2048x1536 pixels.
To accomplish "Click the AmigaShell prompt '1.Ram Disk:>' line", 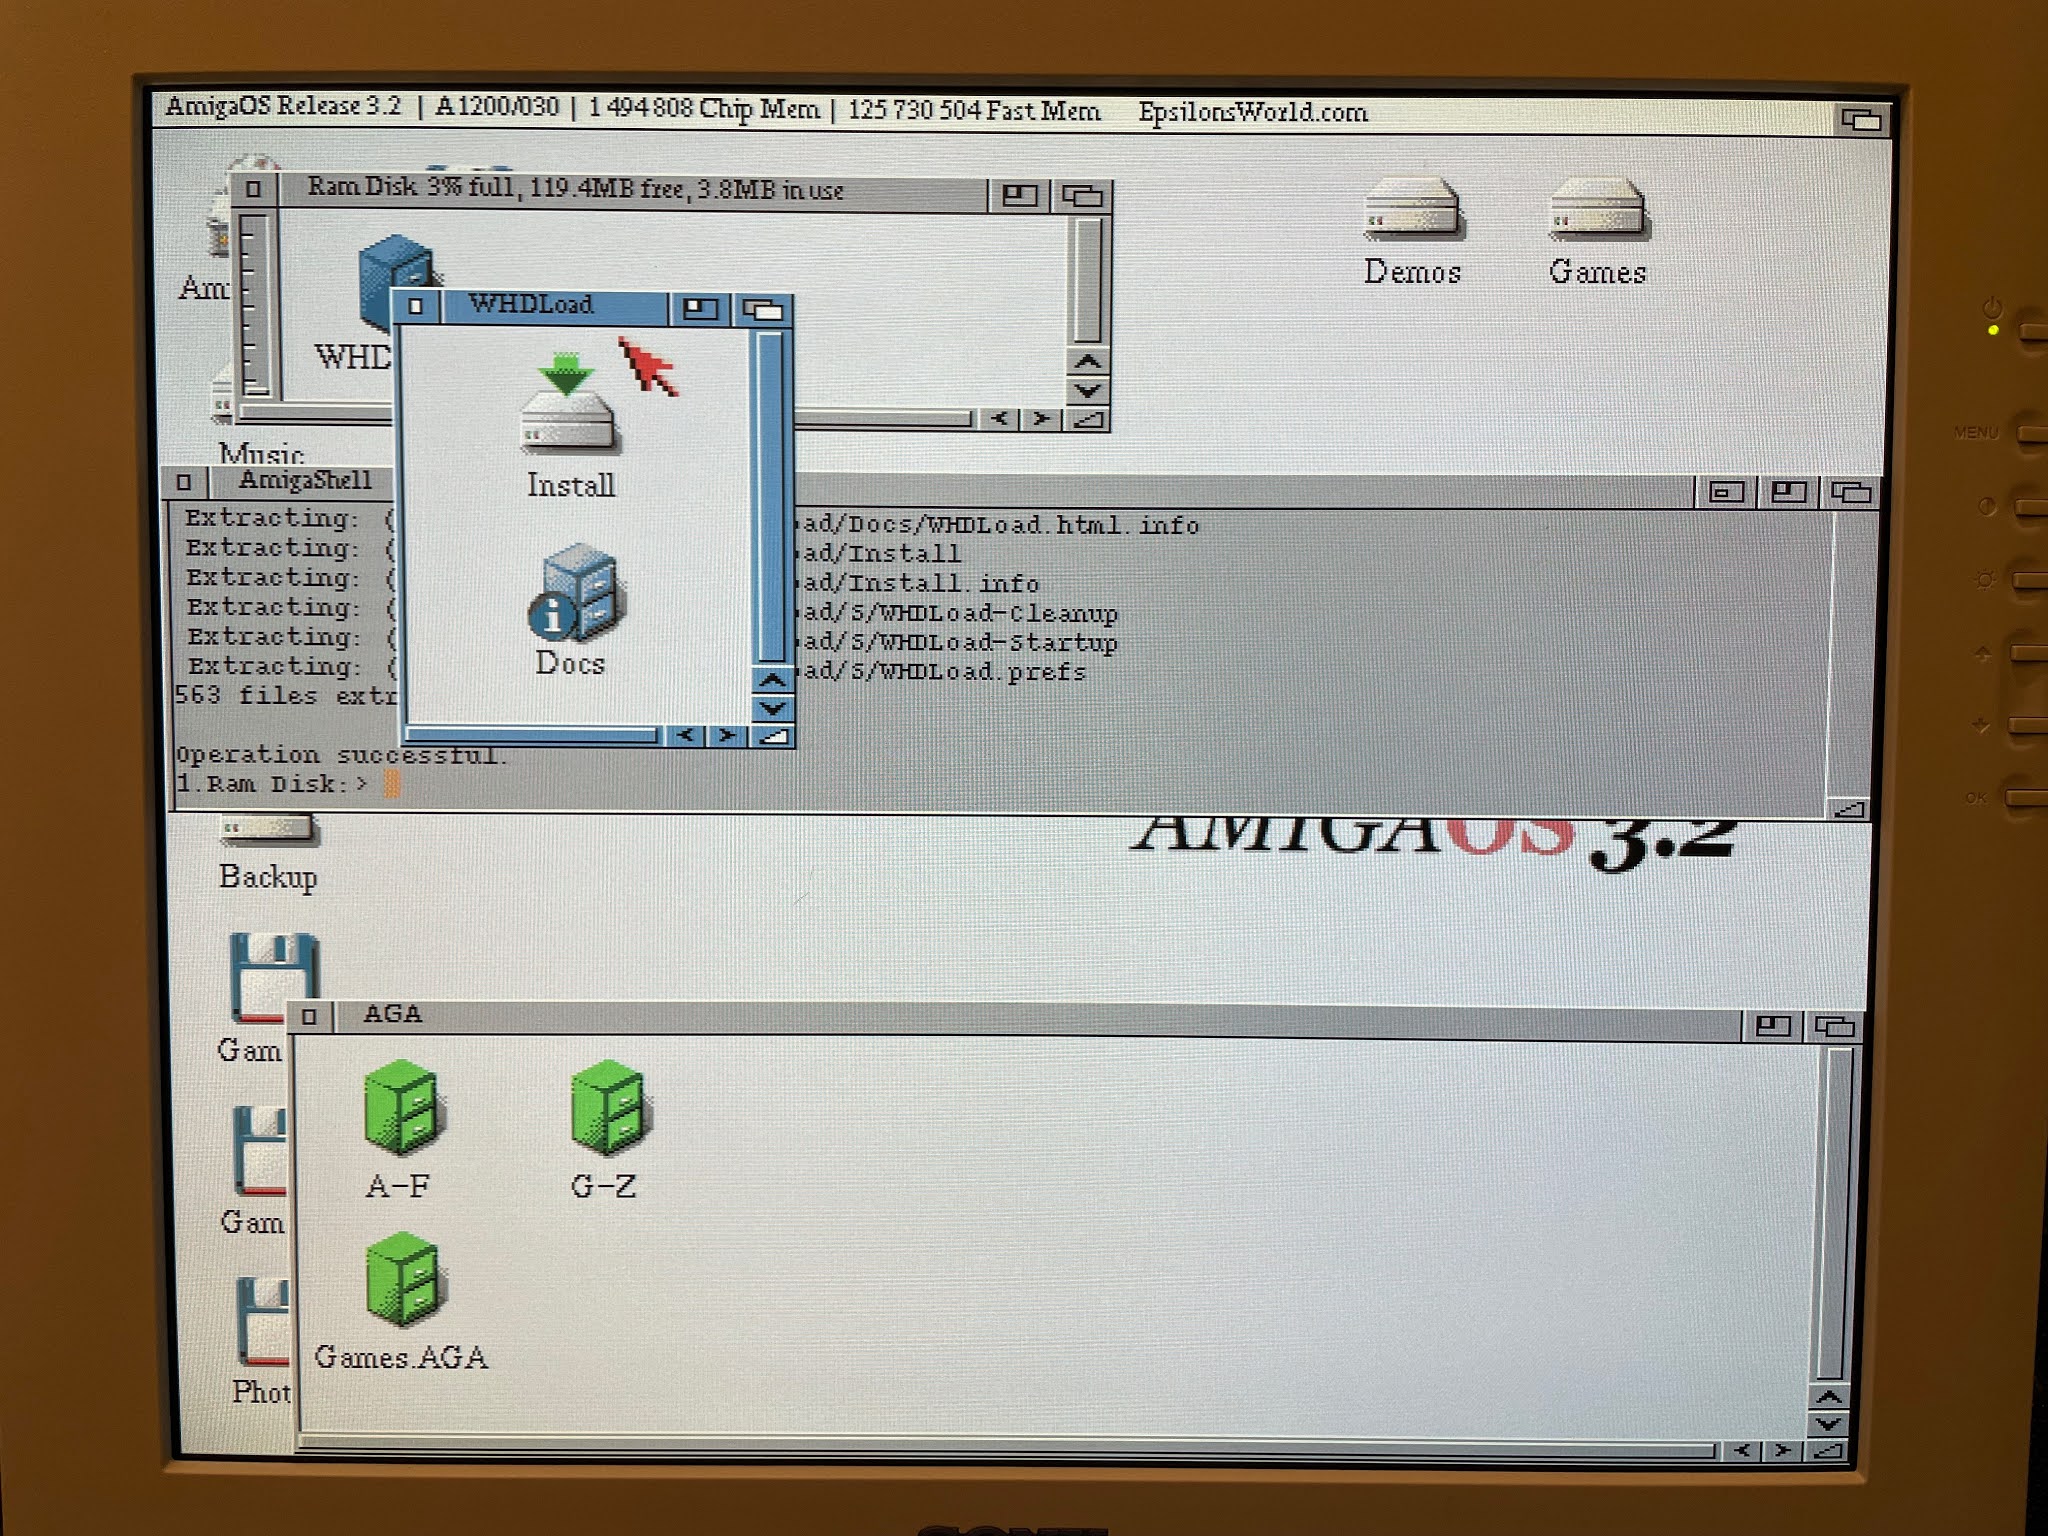I will pyautogui.click(x=272, y=785).
